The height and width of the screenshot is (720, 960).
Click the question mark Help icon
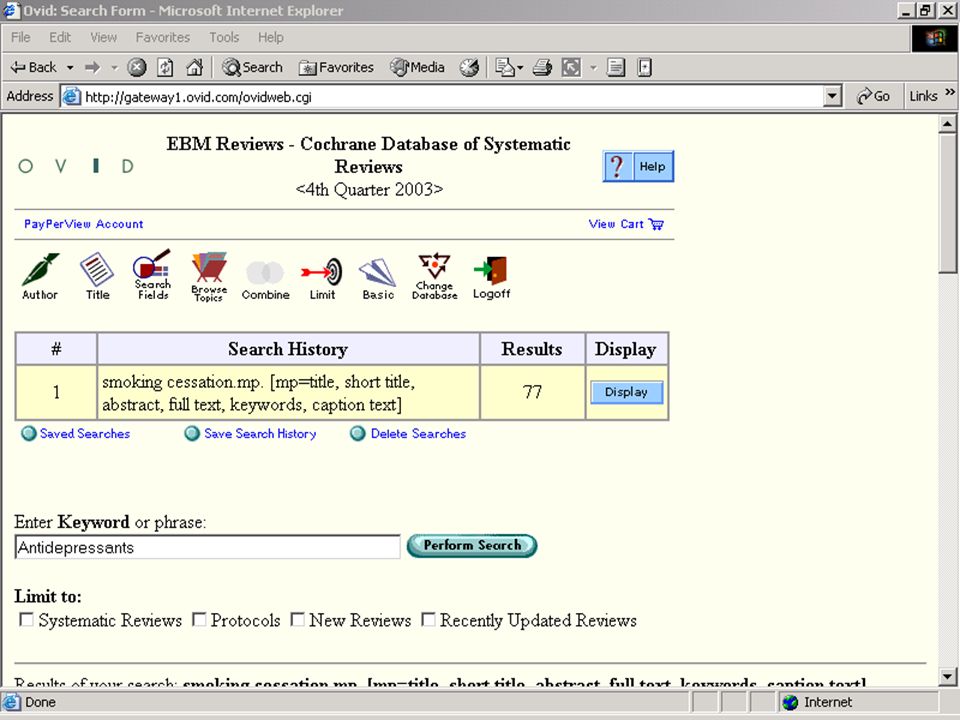(617, 166)
